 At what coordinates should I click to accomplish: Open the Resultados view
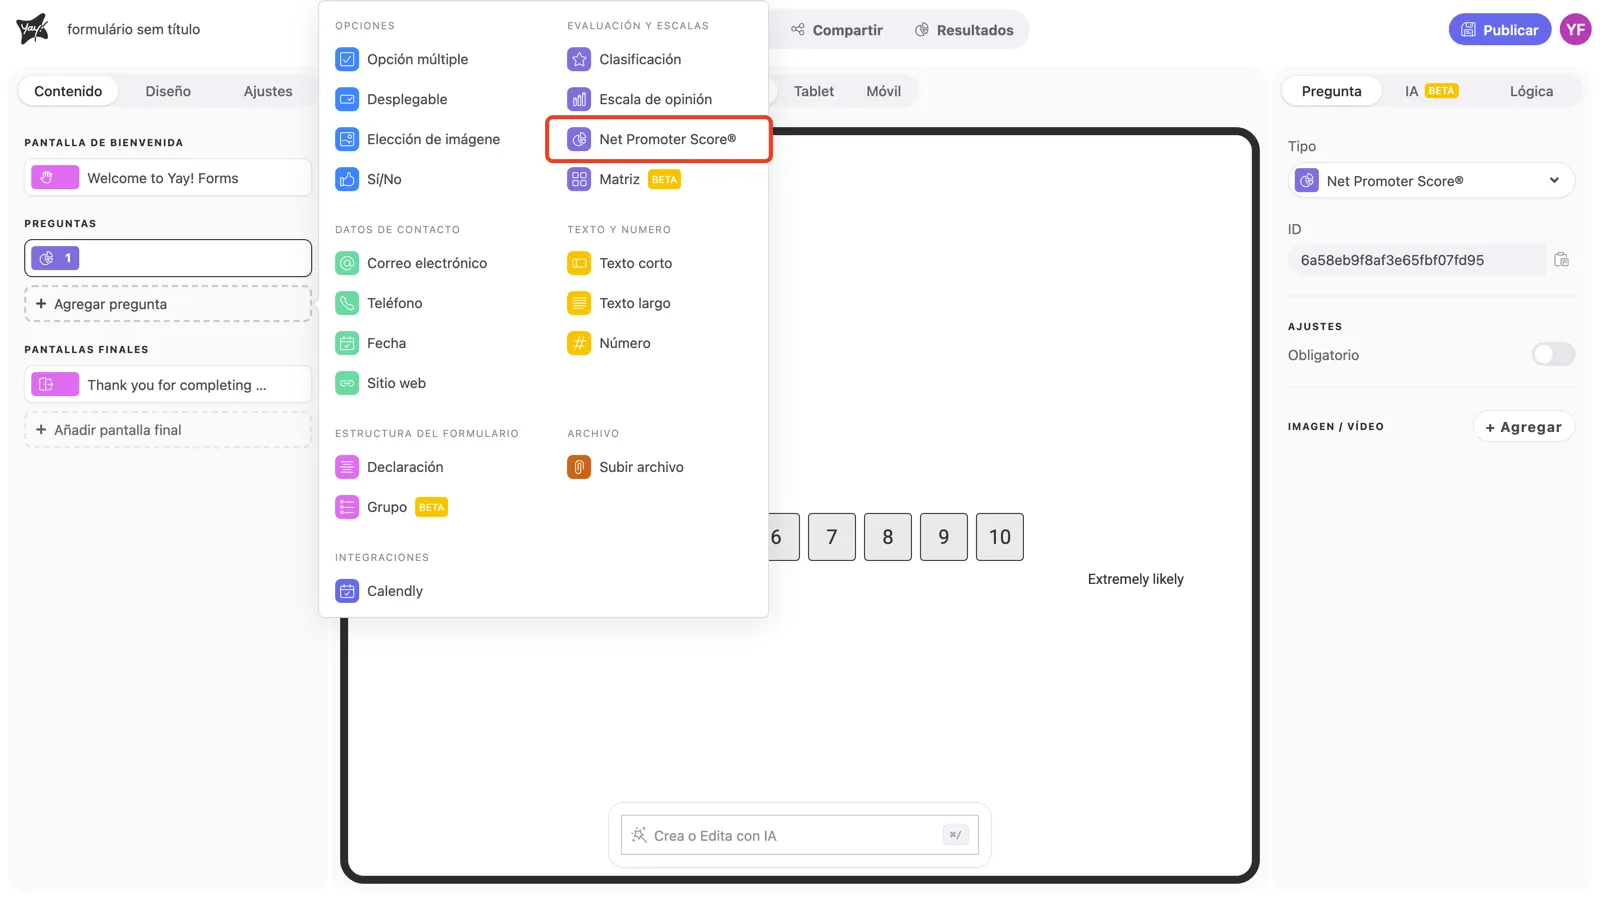[x=964, y=30]
